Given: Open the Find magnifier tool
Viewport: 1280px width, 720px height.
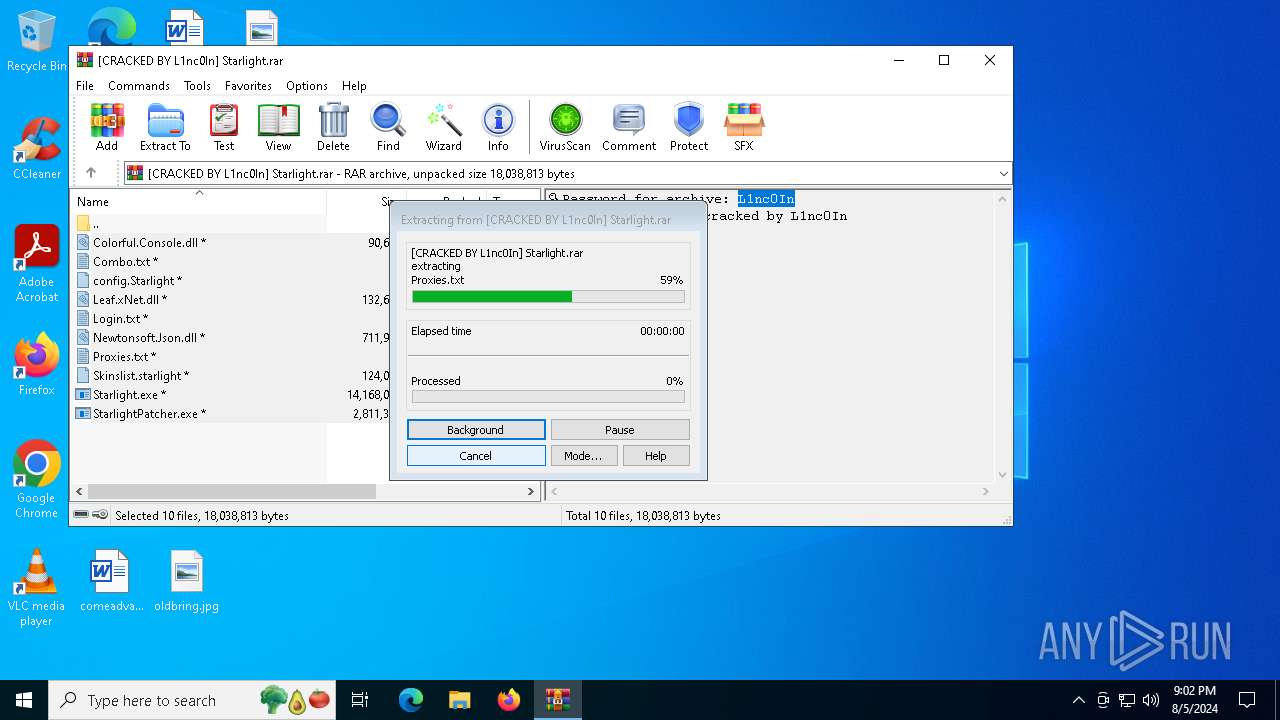Looking at the screenshot, I should point(388,127).
